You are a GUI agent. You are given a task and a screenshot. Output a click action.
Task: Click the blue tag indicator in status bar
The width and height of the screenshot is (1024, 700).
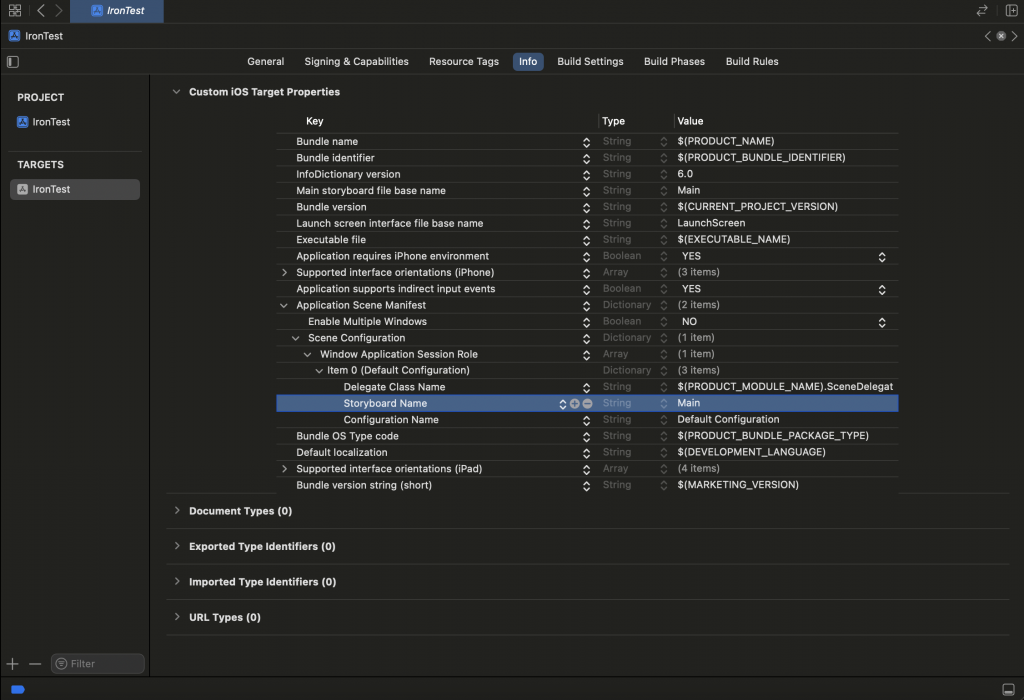point(18,690)
